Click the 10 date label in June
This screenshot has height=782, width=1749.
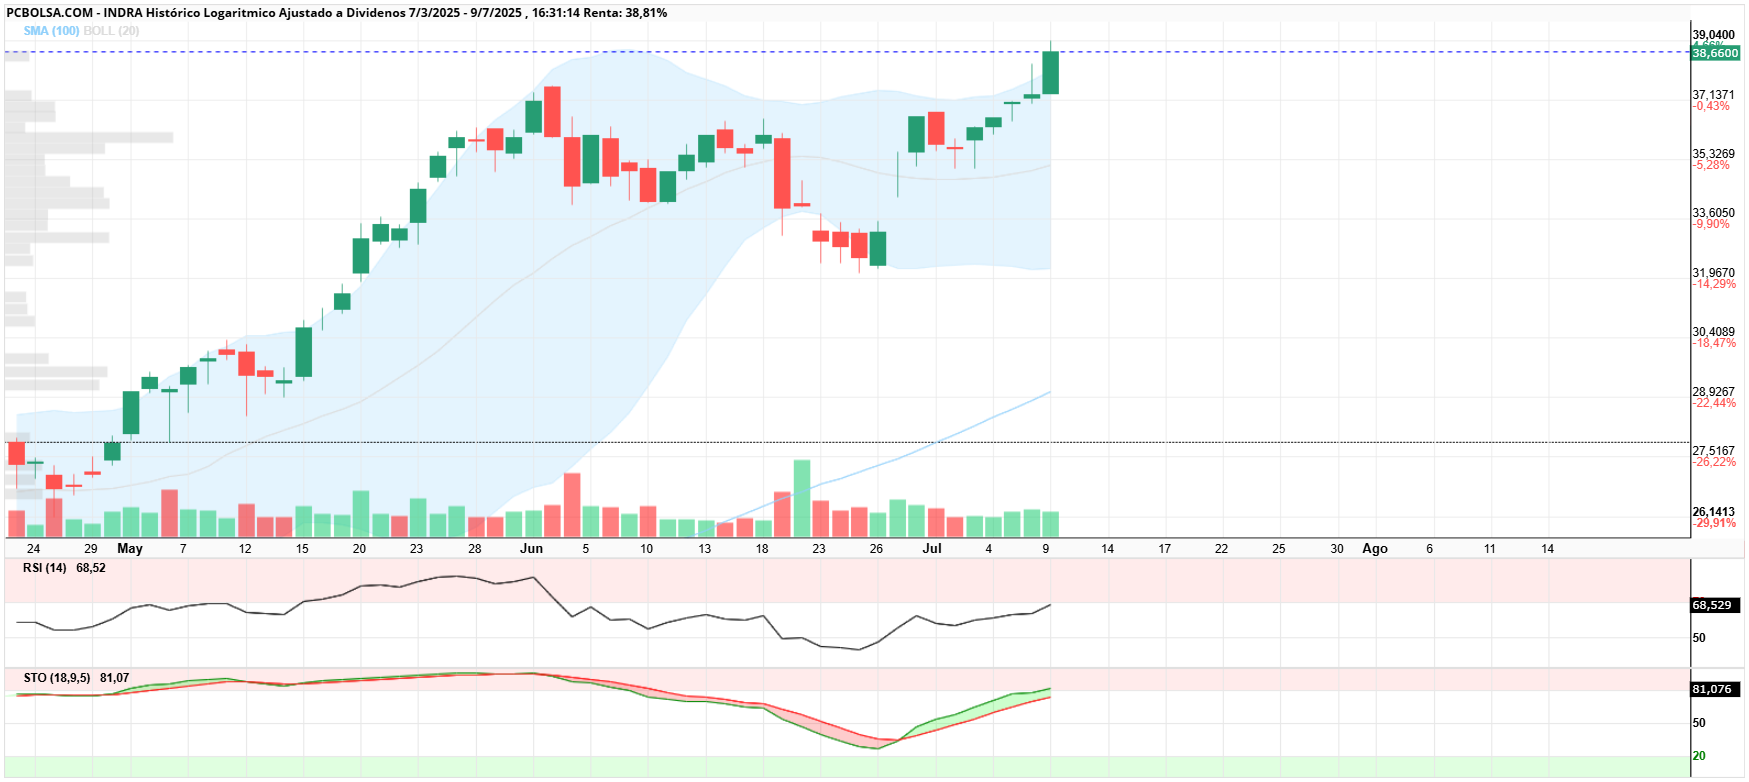coord(646,549)
